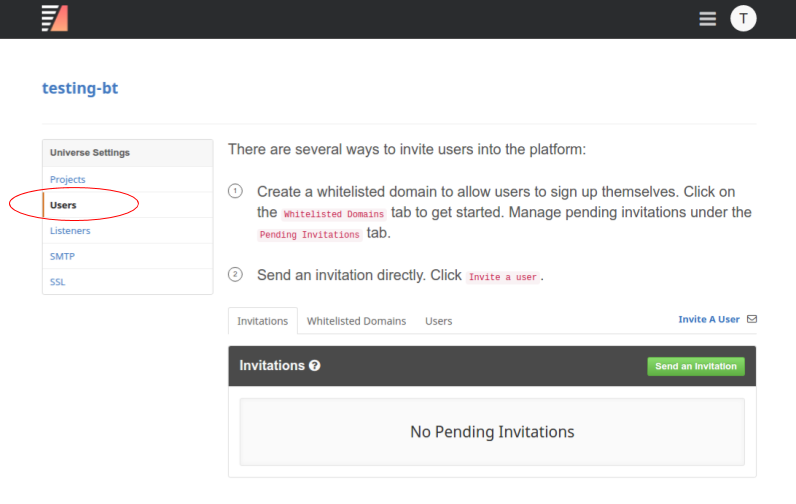Screen dimensions: 796x504
Task: Open the testing-bt universe title link
Action: click(80, 88)
